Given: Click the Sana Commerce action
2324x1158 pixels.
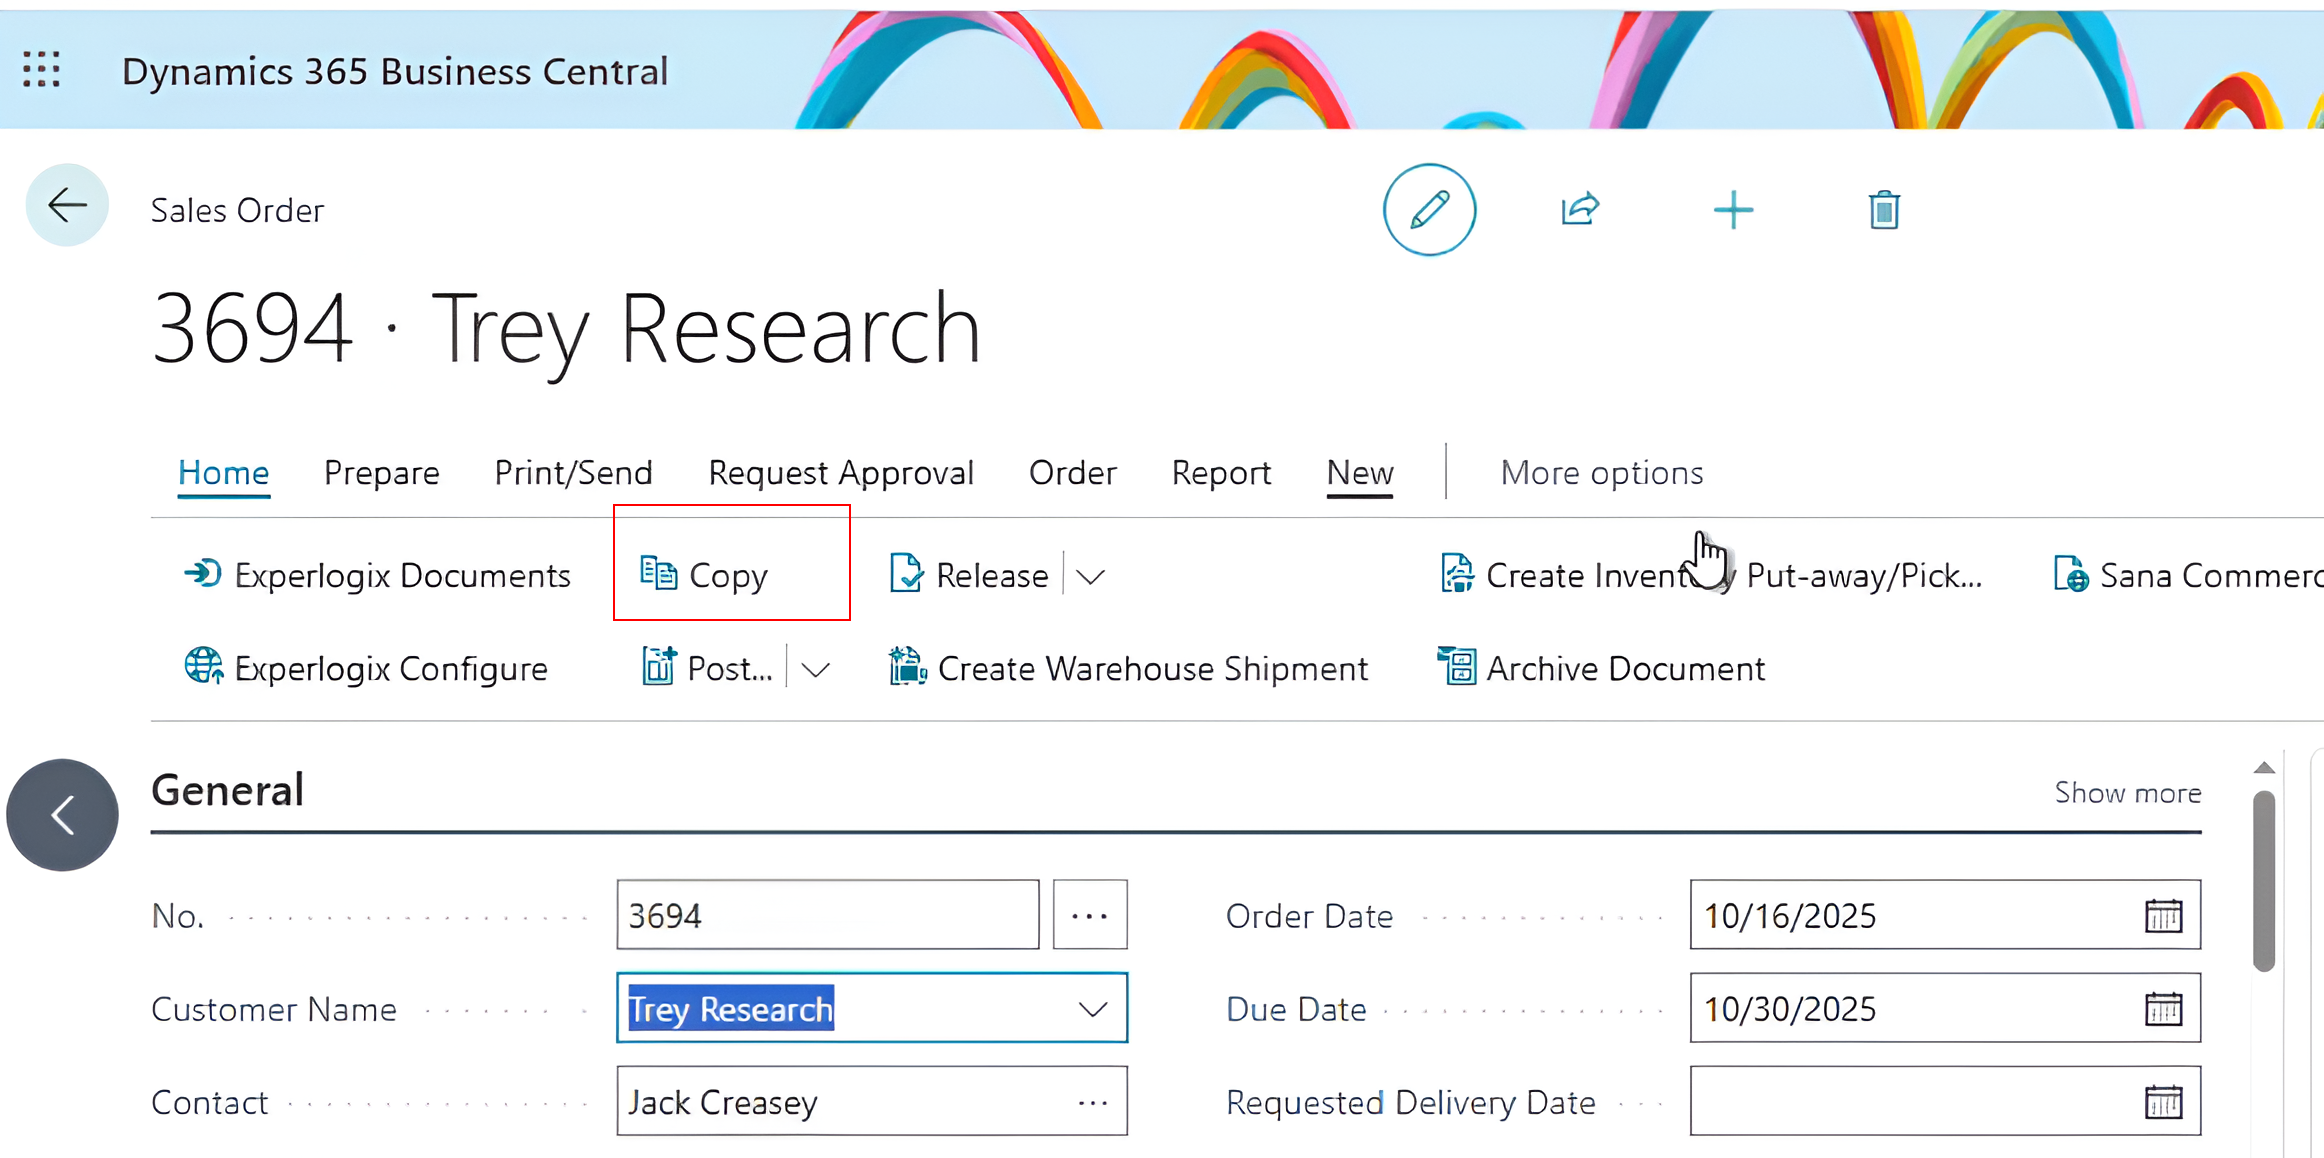Looking at the screenshot, I should pos(2187,575).
